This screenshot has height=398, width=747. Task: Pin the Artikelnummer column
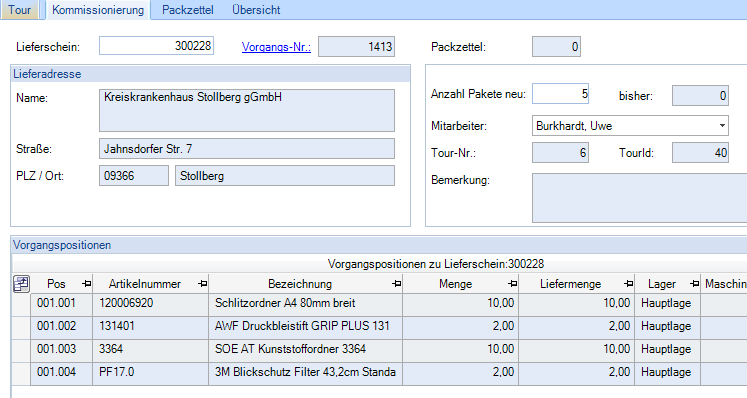[202, 284]
